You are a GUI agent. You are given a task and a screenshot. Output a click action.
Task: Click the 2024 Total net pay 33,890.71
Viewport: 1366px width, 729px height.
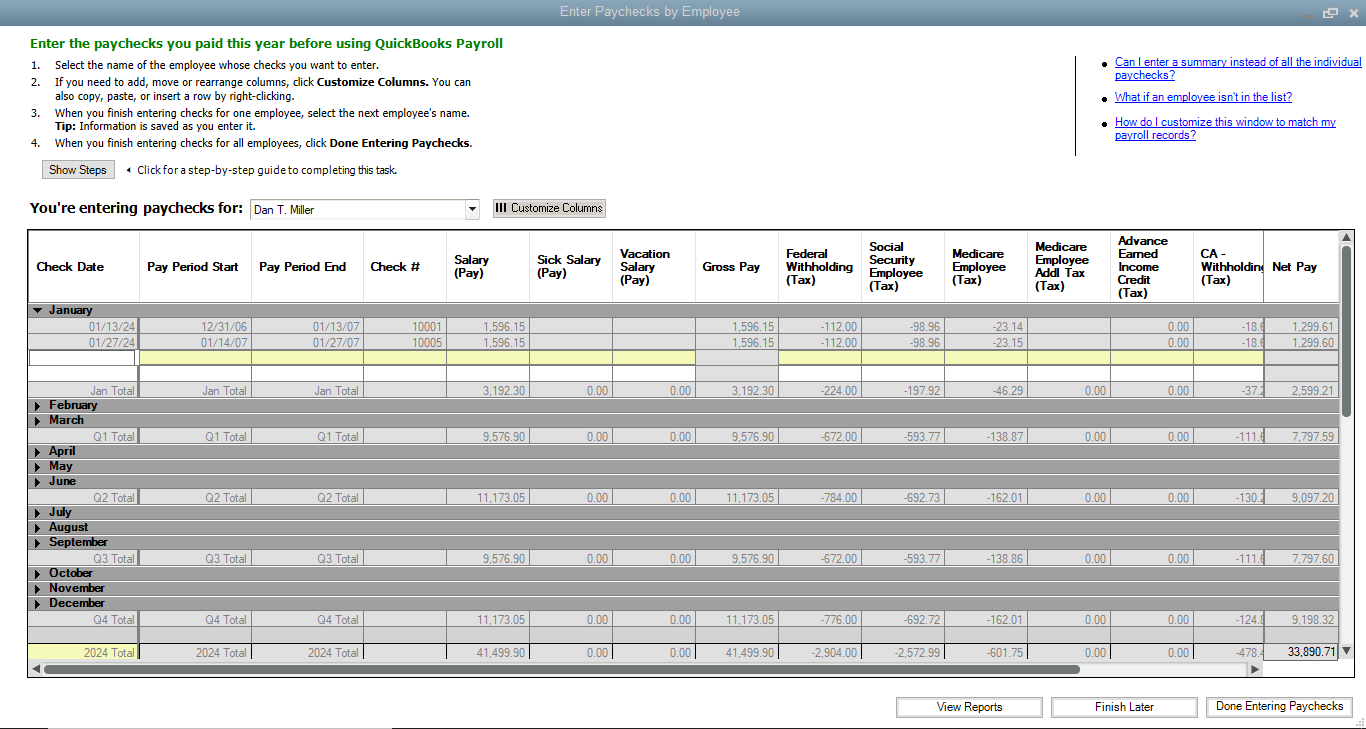(x=1300, y=652)
